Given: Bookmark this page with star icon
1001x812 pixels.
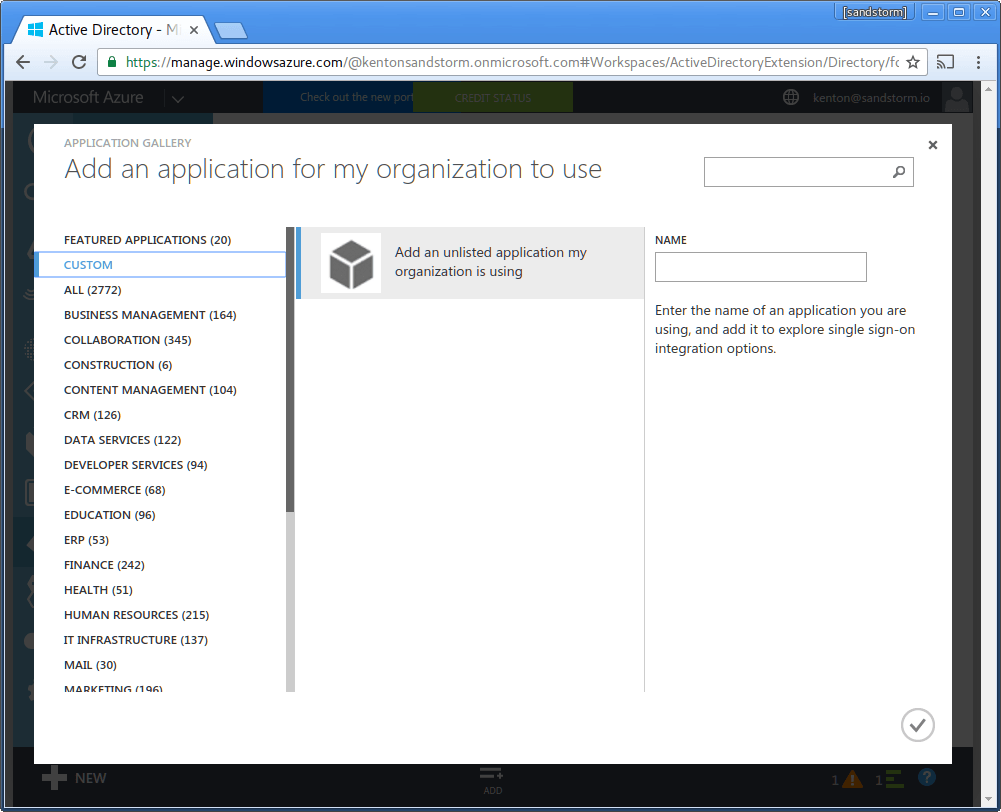Looking at the screenshot, I should tap(913, 62).
